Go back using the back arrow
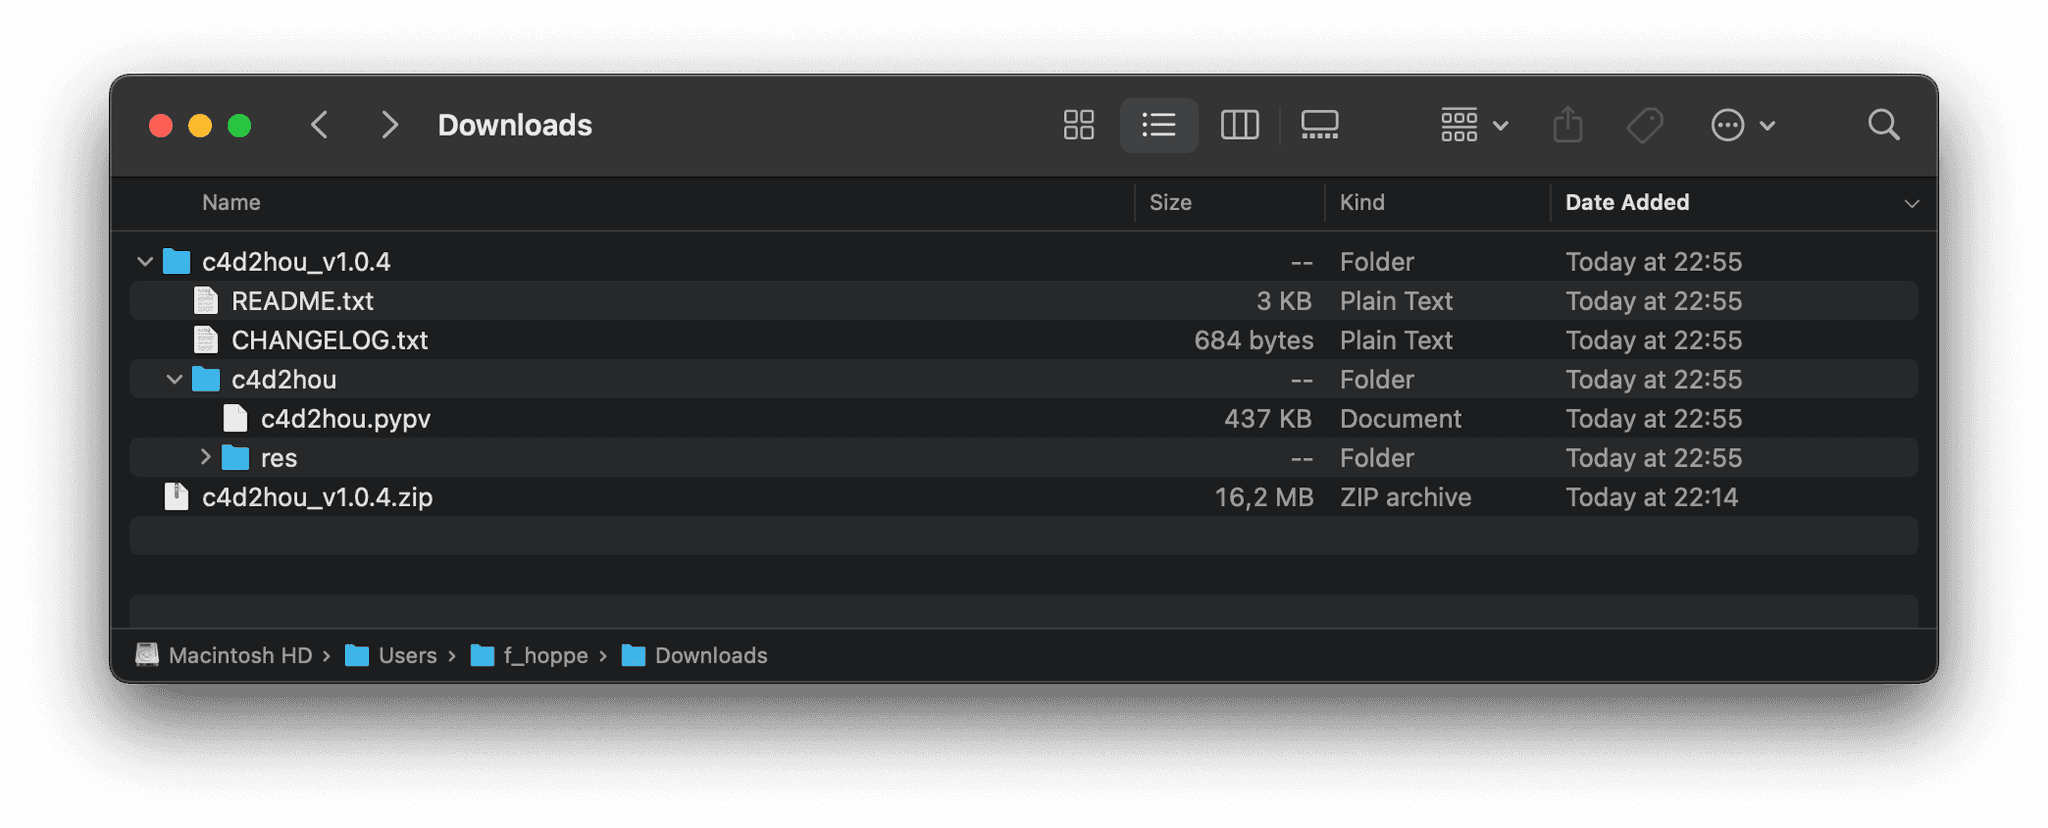This screenshot has height=828, width=2048. click(319, 125)
